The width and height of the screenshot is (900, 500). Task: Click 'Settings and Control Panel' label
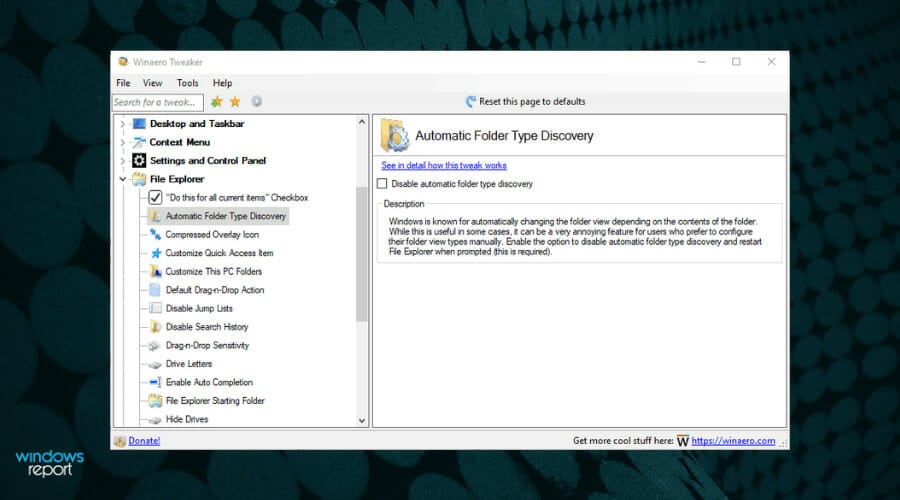pos(208,161)
